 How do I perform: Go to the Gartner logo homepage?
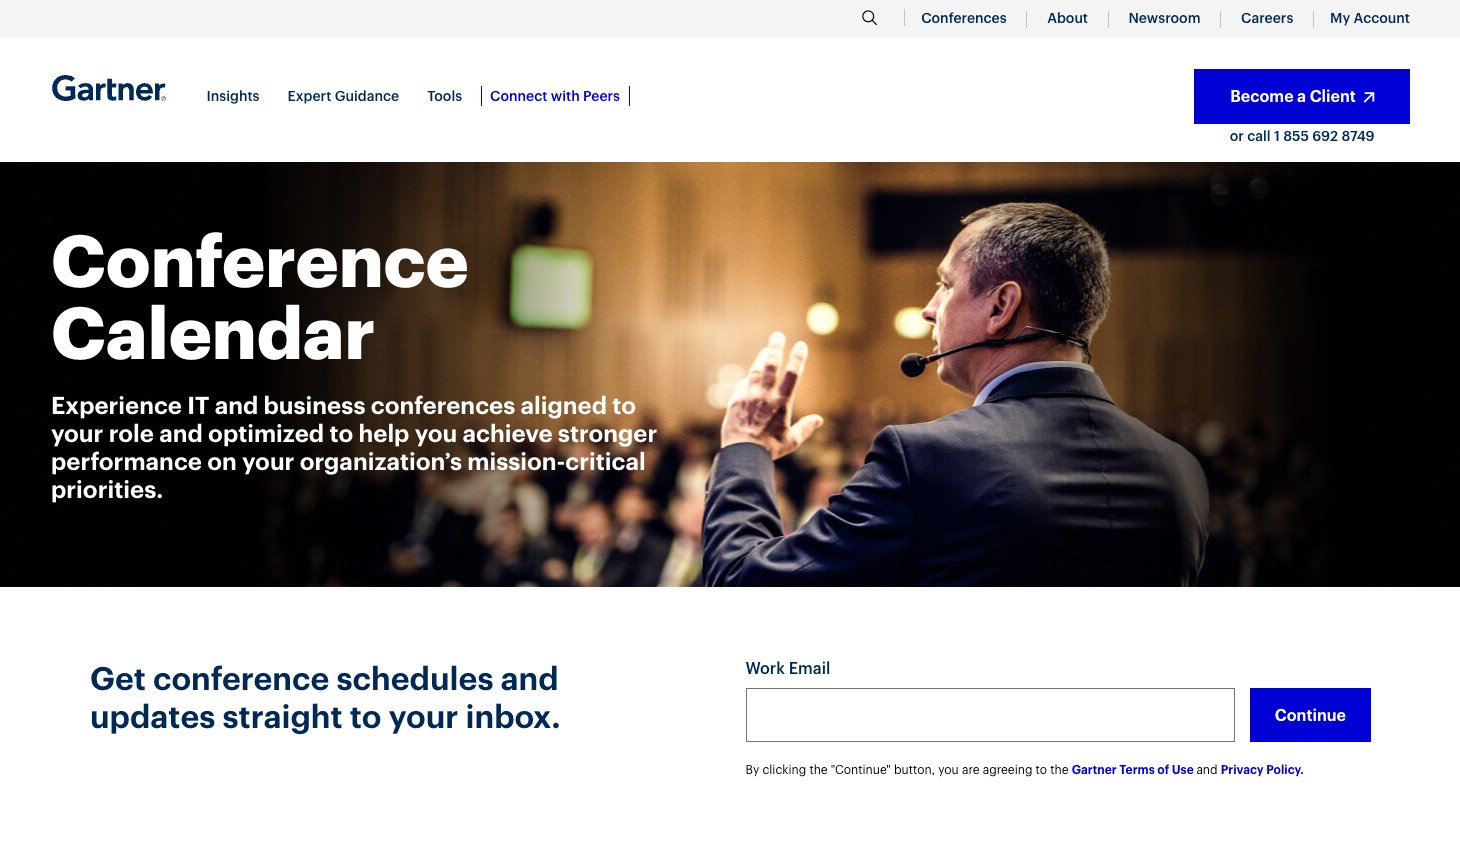tap(109, 89)
